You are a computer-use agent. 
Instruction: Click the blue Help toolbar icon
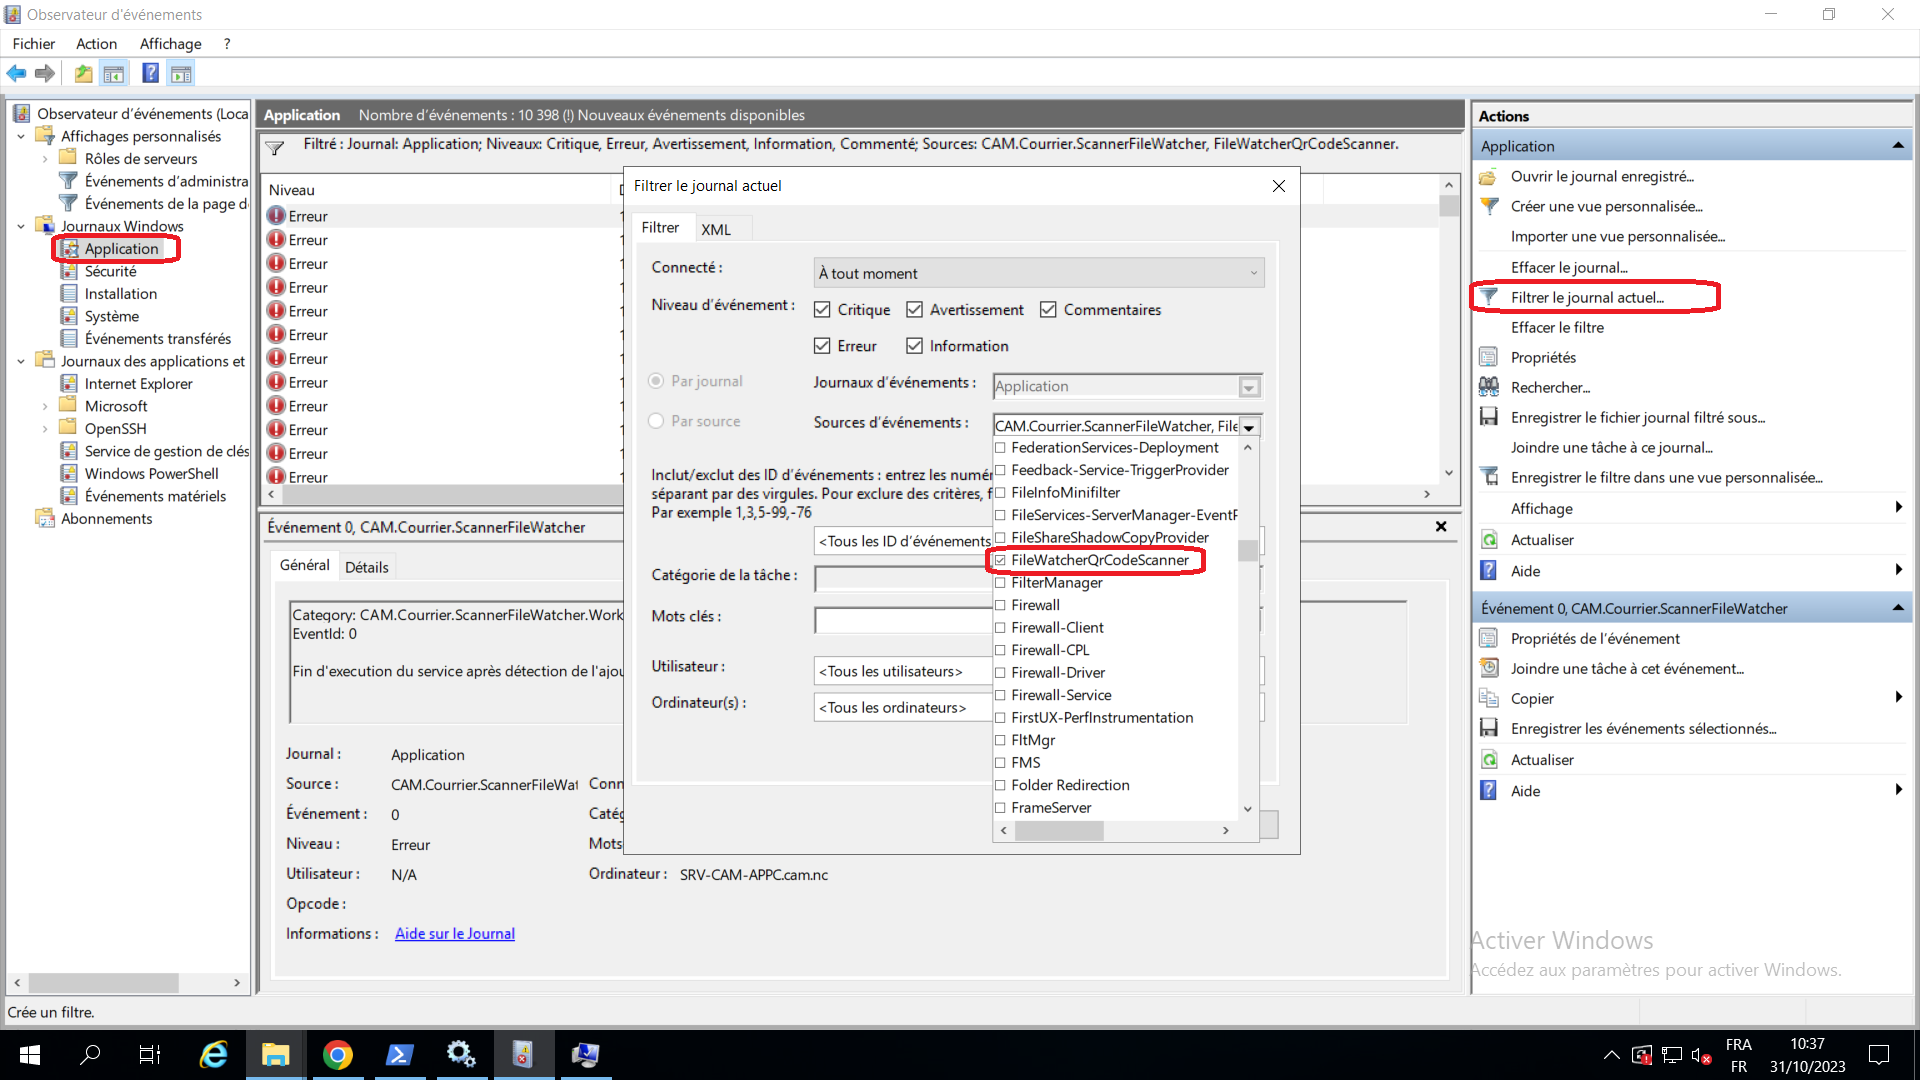point(150,73)
